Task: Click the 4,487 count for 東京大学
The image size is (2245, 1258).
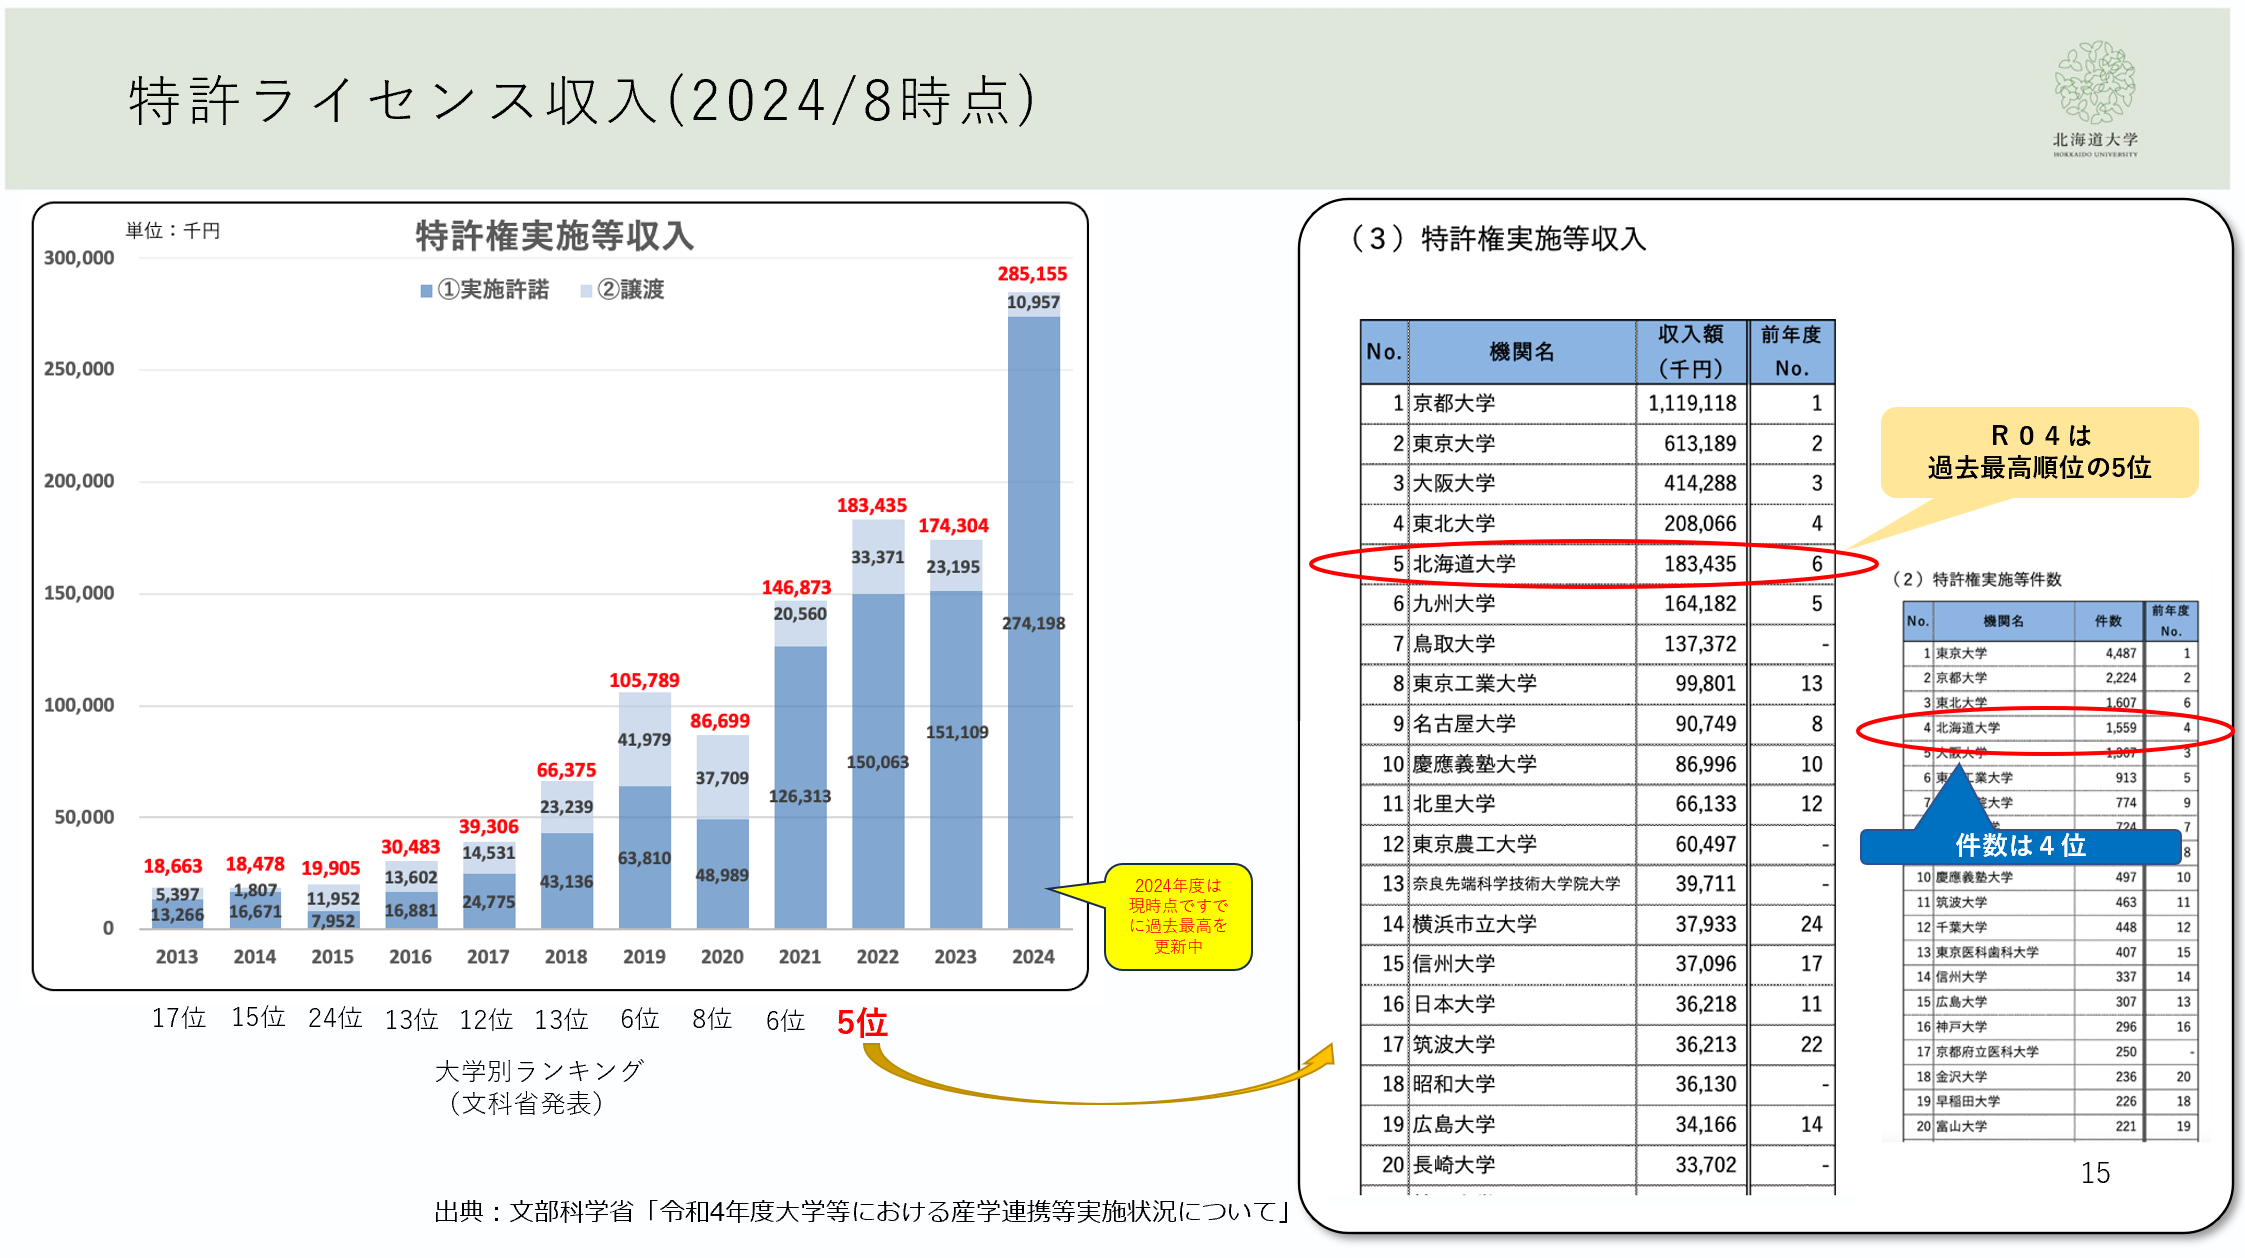Action: (2120, 653)
